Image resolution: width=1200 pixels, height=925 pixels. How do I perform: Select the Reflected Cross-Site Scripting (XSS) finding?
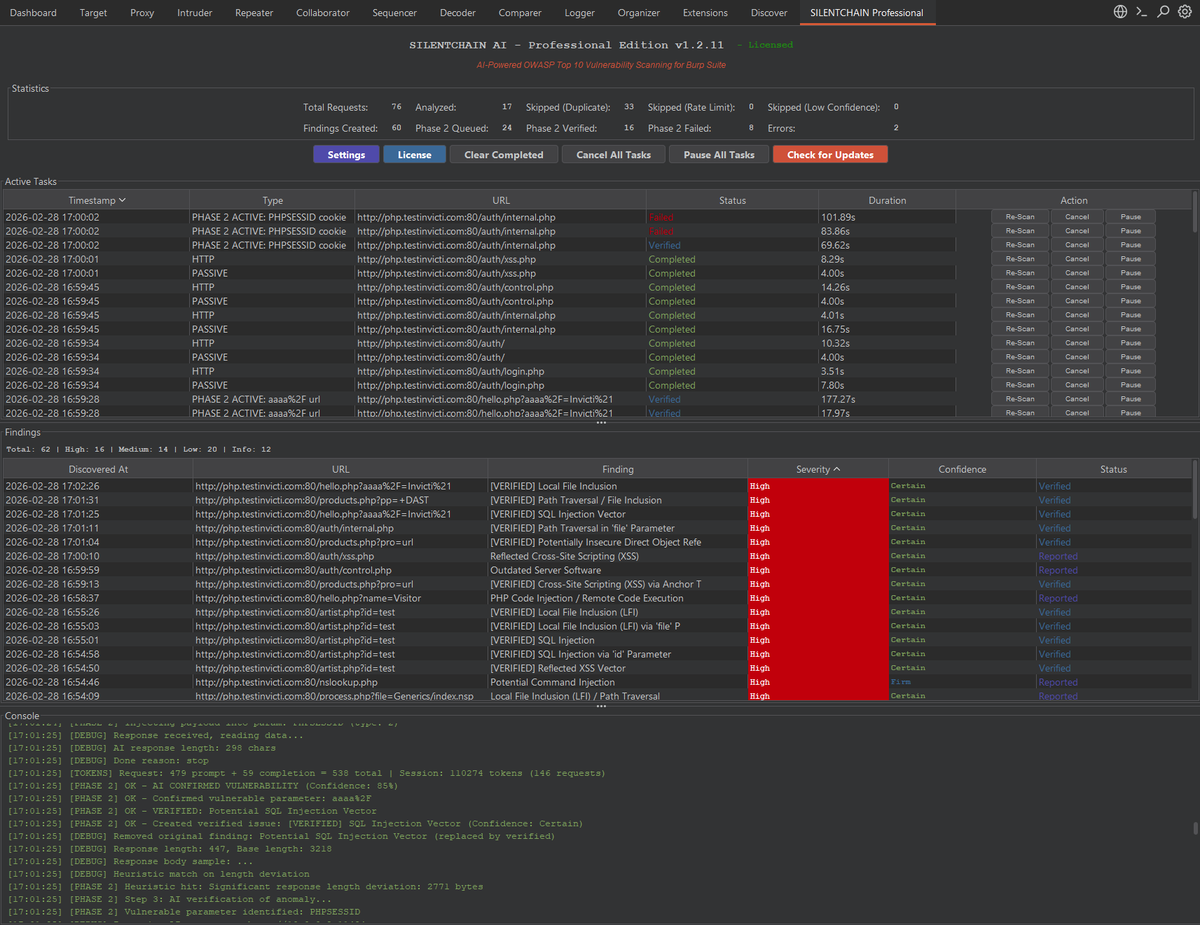click(x=598, y=556)
